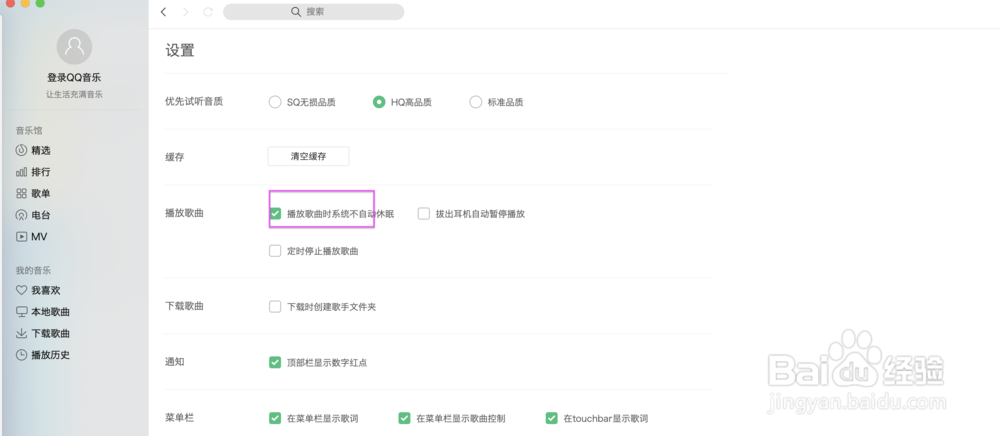Image resolution: width=1000 pixels, height=436 pixels.
Task: Focus the 搜索 search field
Action: (x=313, y=11)
